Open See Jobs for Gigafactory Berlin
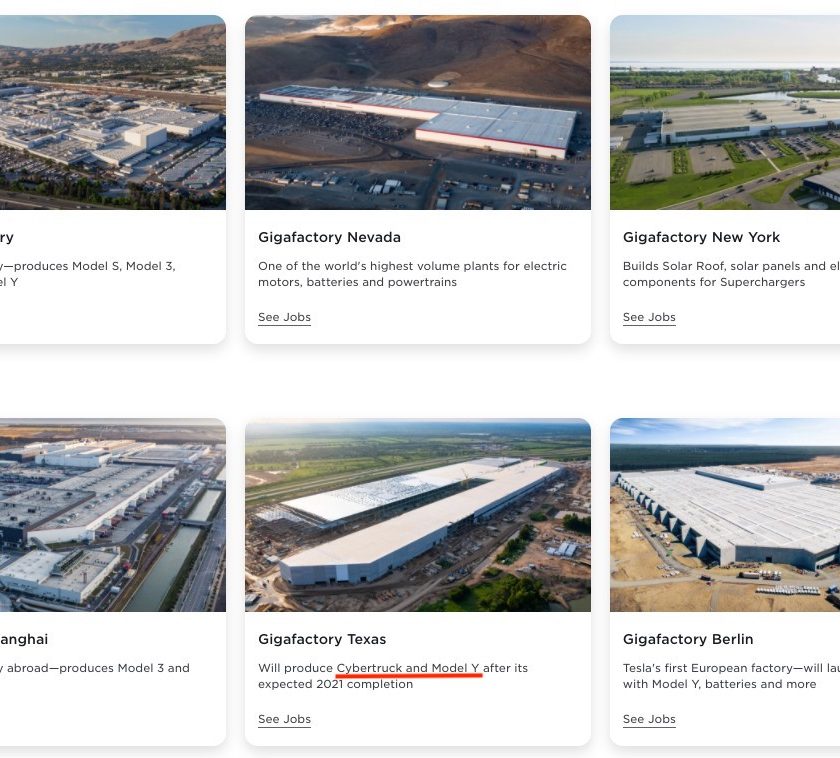 [649, 719]
